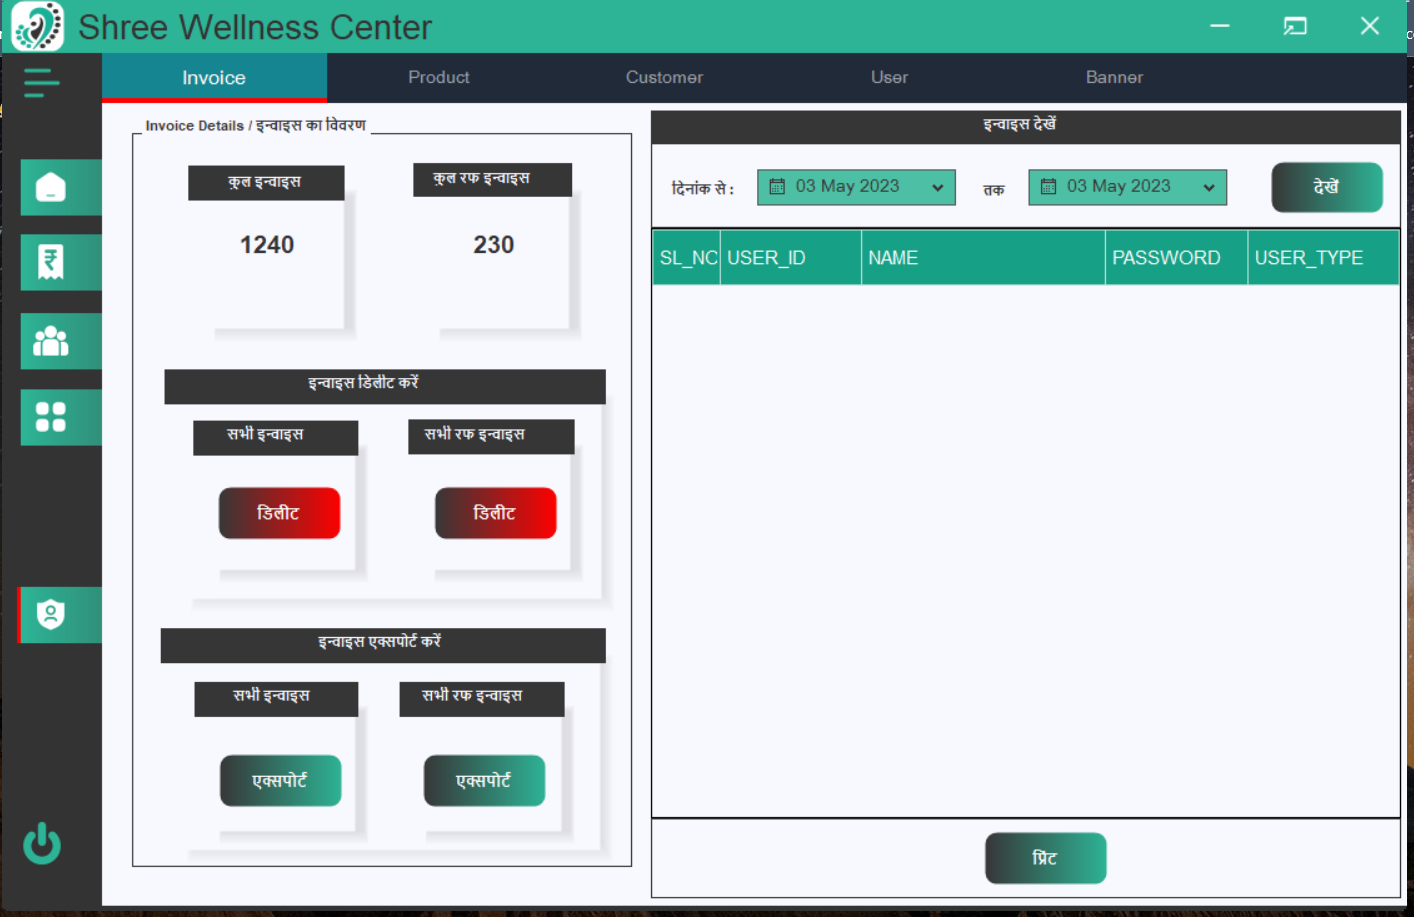
Task: Open the Banner tab
Action: point(1114,77)
